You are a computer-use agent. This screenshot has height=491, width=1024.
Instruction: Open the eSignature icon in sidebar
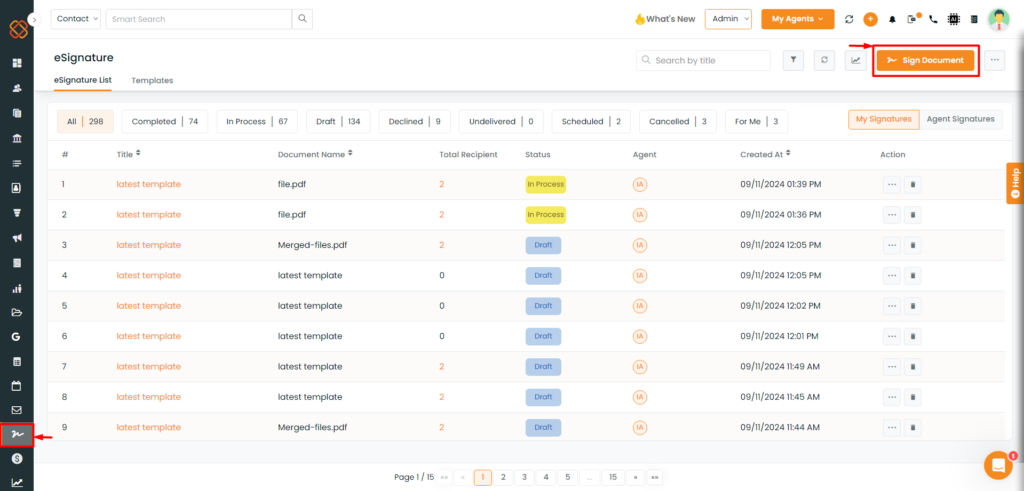[x=17, y=435]
